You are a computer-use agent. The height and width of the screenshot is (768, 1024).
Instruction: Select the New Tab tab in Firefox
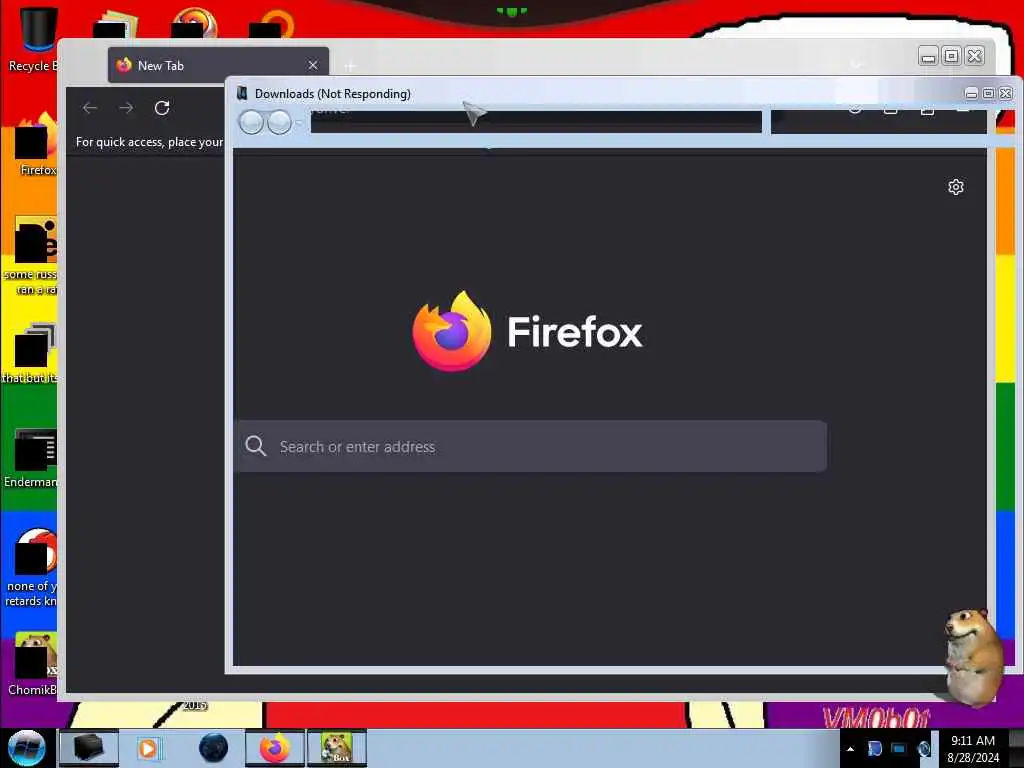[218, 65]
